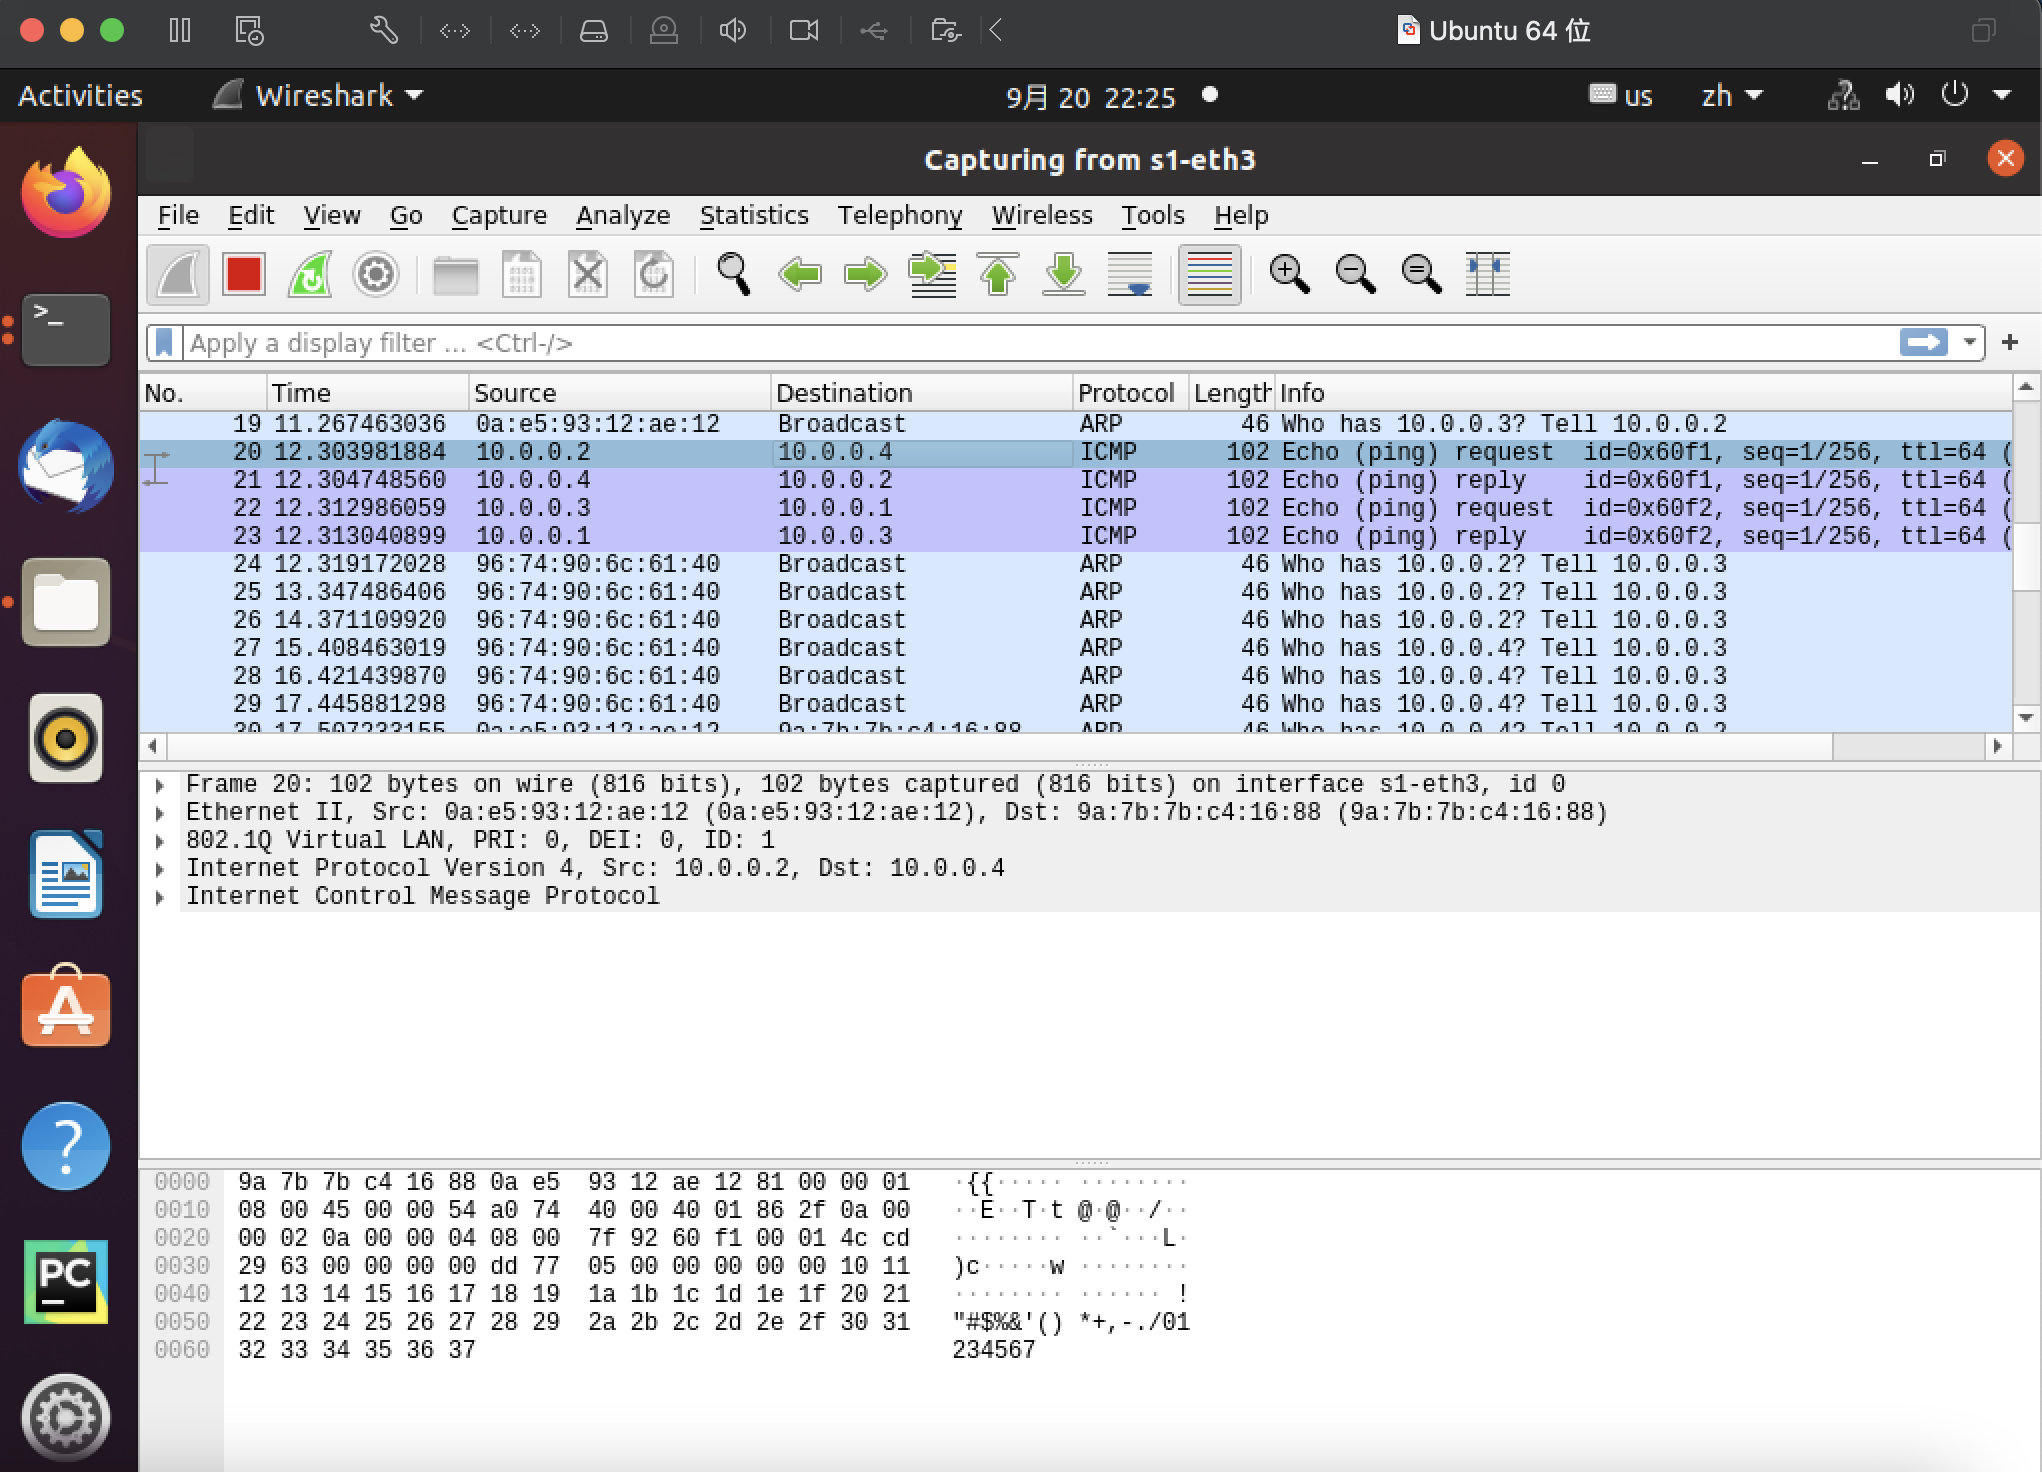
Task: Click the add filter button plus
Action: click(x=2010, y=343)
